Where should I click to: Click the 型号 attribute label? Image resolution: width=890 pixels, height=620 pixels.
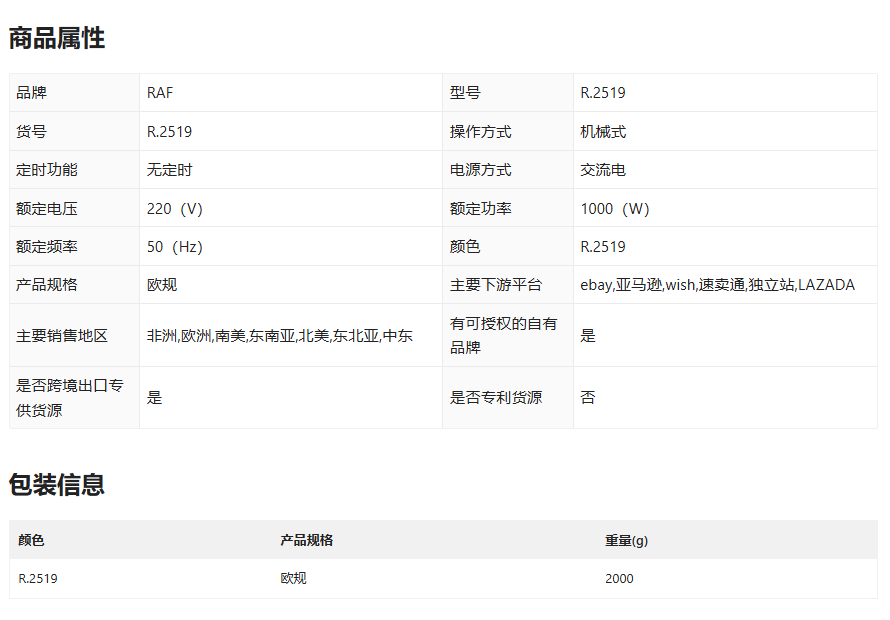point(465,93)
